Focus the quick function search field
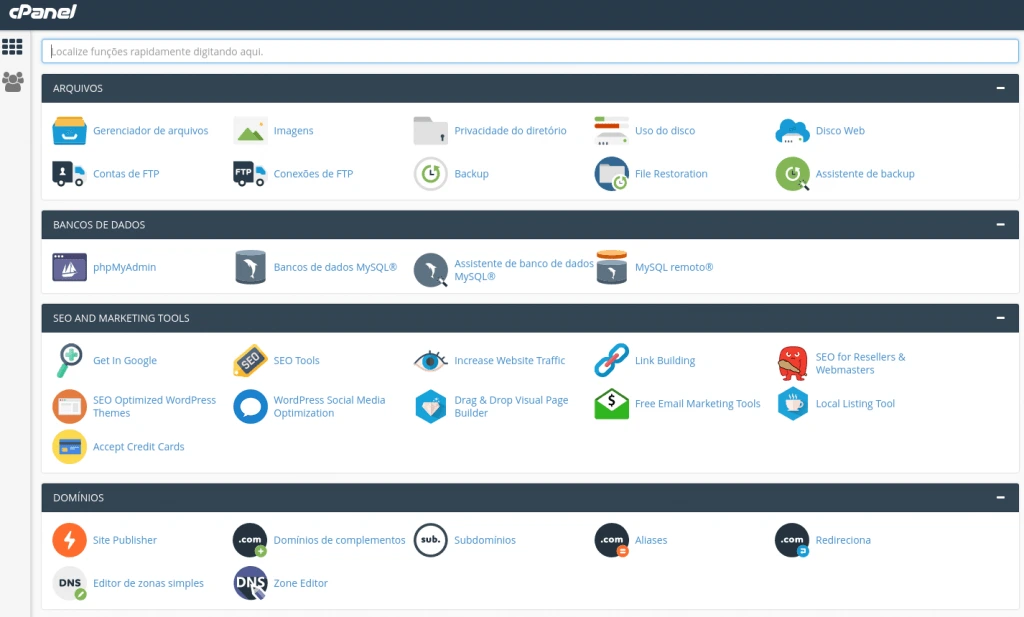The width and height of the screenshot is (1024, 617). pyautogui.click(x=530, y=51)
